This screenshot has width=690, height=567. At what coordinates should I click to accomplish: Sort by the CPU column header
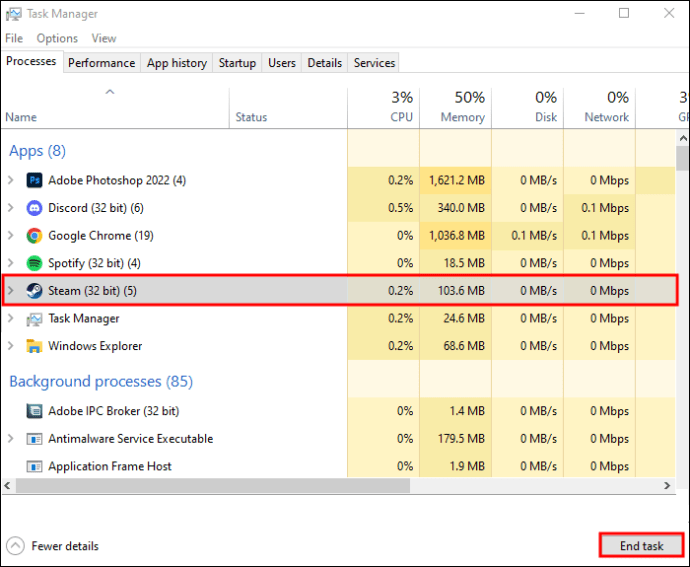click(384, 107)
